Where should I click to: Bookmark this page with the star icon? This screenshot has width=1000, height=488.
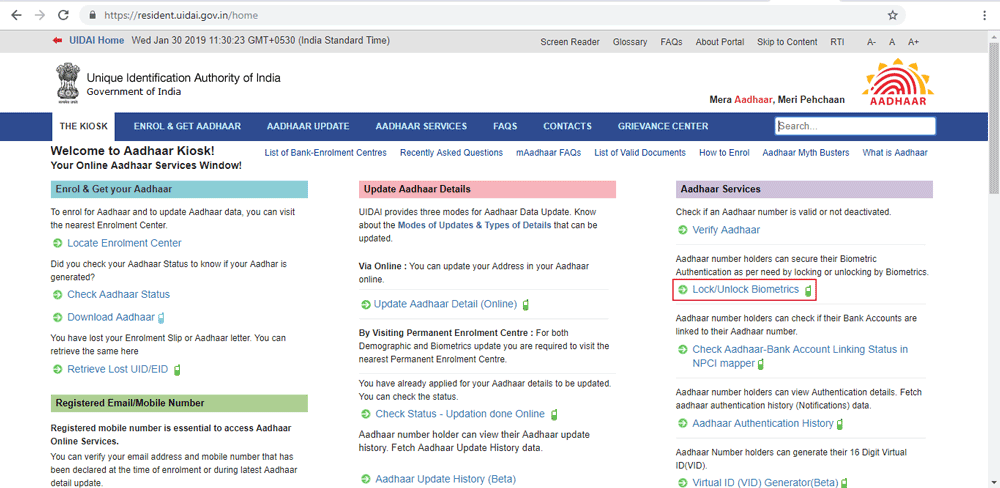coord(892,16)
